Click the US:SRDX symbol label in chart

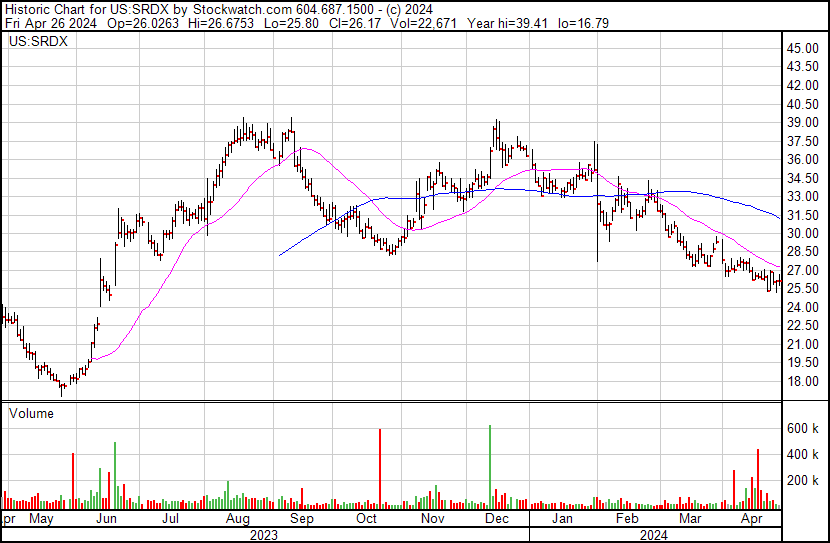[x=38, y=41]
